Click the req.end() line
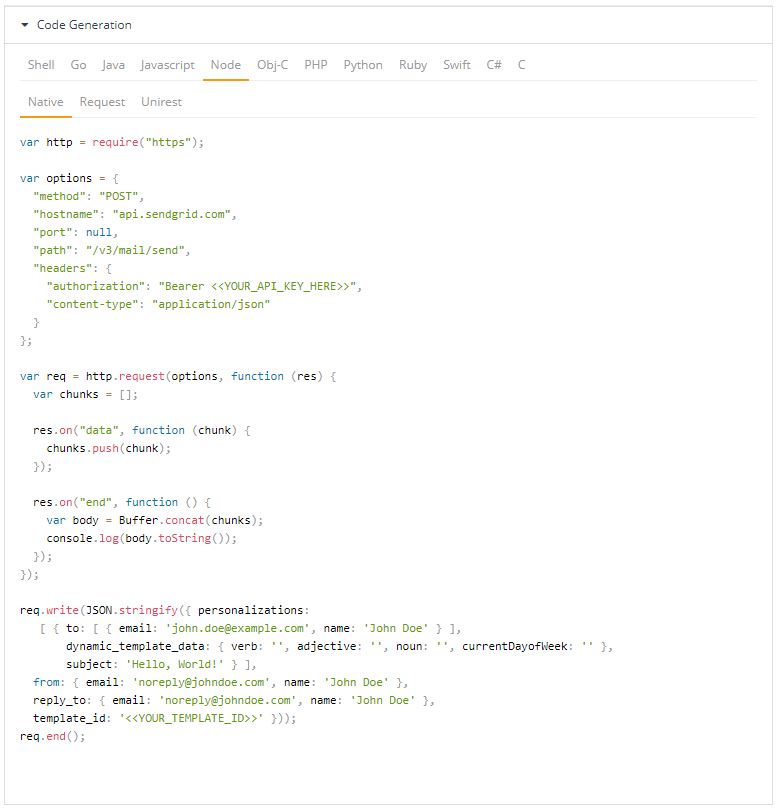 [x=52, y=736]
